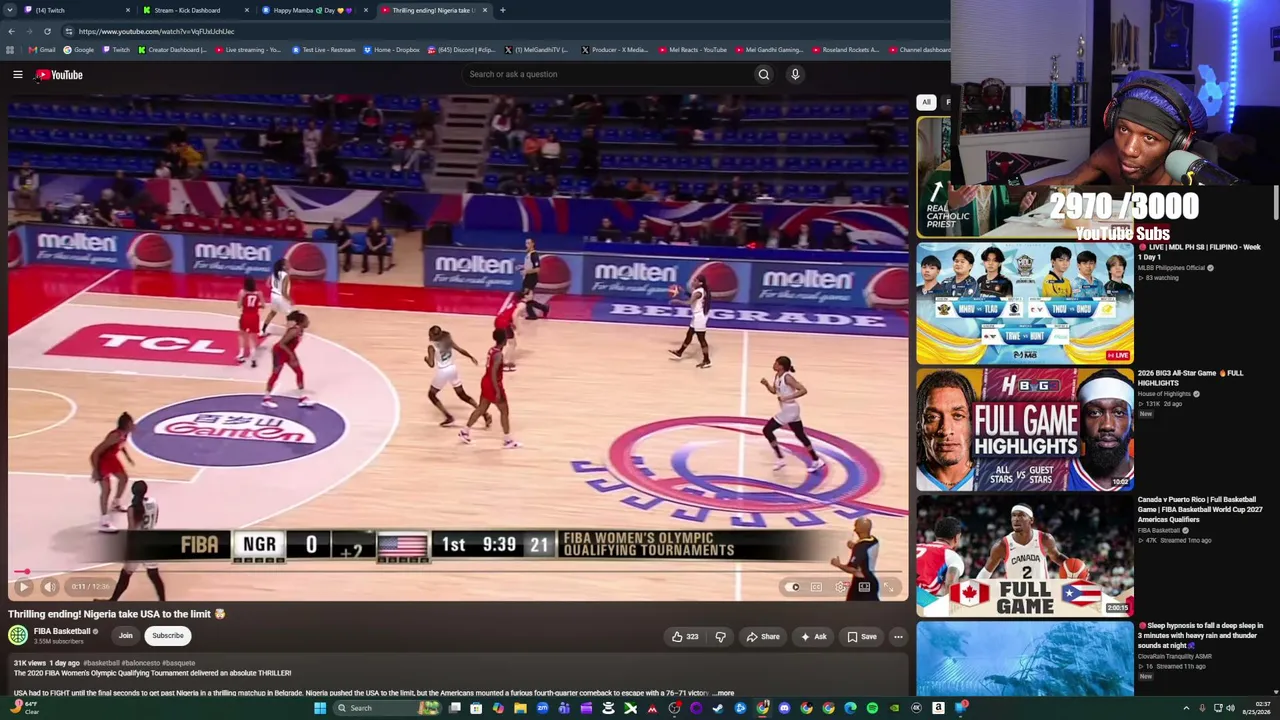Reload the page with the refresh icon
The image size is (1280, 720).
coord(47,31)
